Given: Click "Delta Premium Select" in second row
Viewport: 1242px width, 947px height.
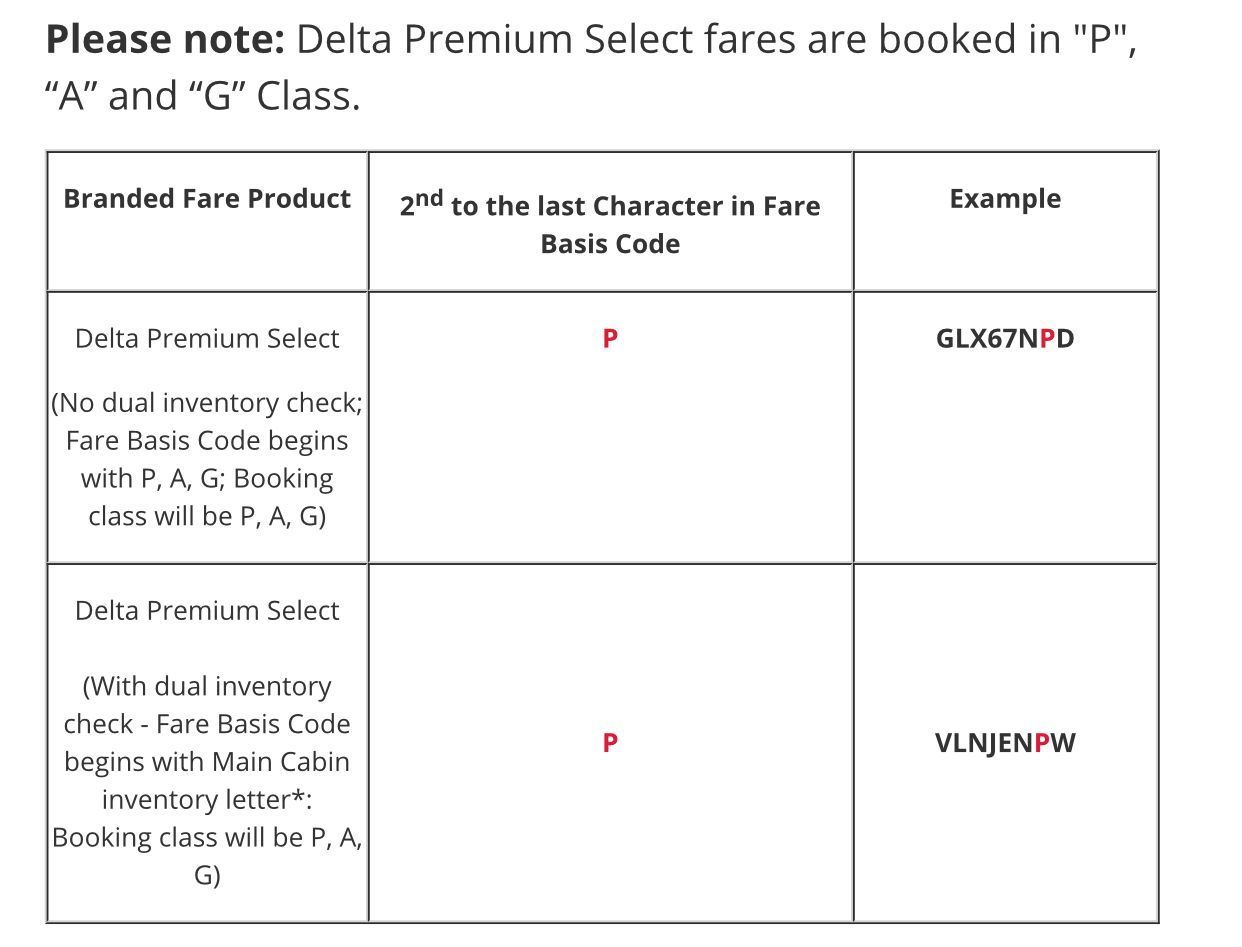Looking at the screenshot, I should coord(207,610).
